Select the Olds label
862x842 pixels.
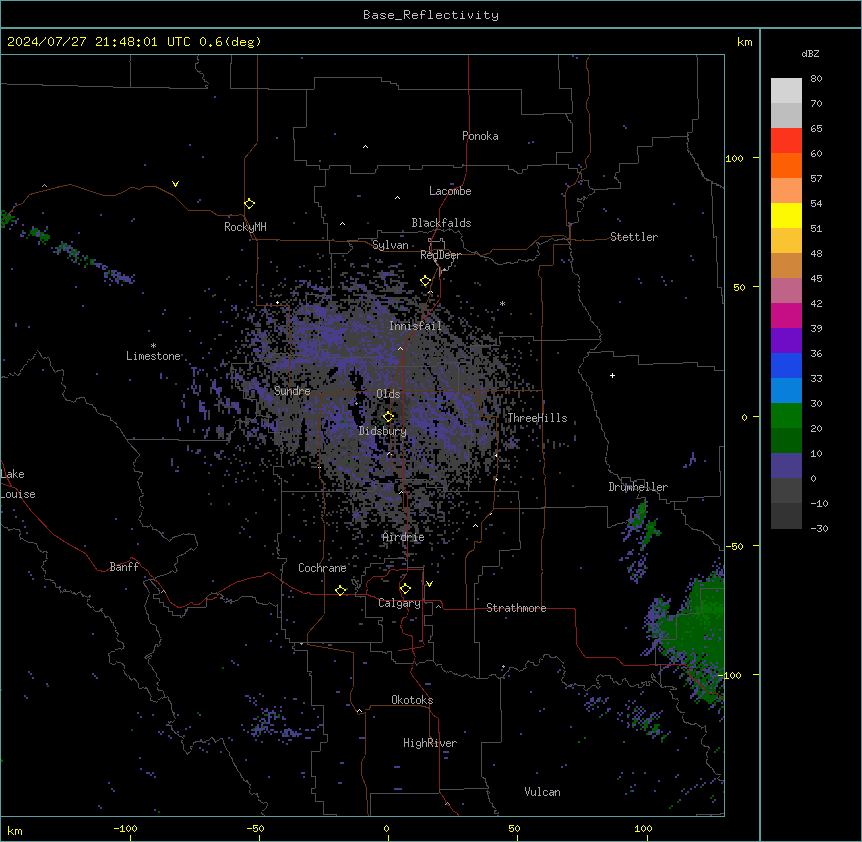coord(388,394)
